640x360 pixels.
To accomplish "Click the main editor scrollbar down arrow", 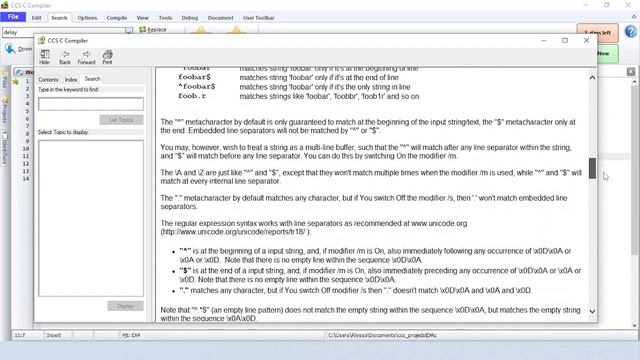I will coord(635,325).
